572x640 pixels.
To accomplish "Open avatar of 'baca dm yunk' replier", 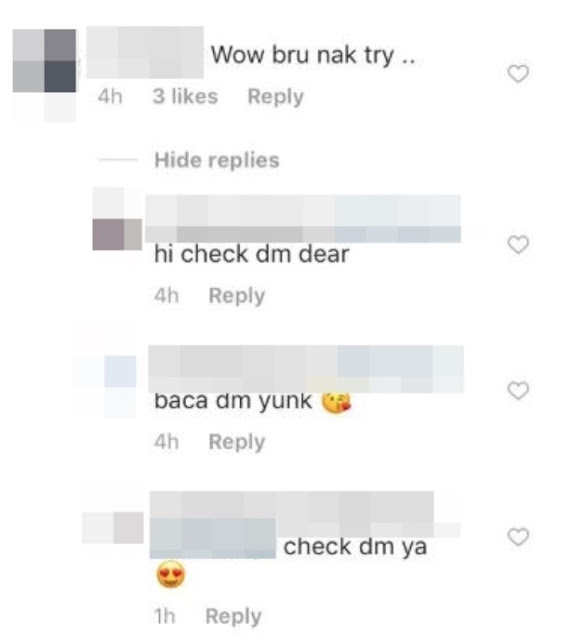I will coord(120,371).
